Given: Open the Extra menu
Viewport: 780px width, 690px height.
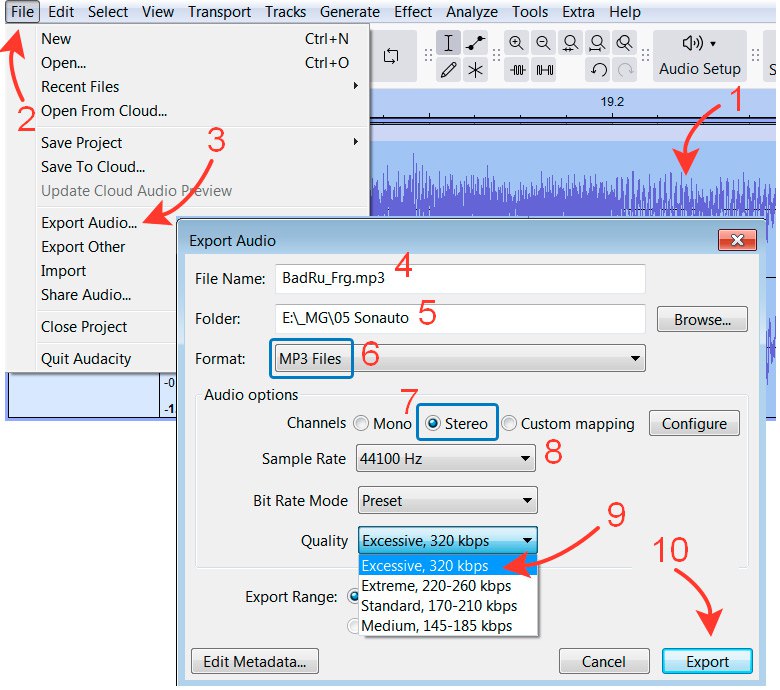Looking at the screenshot, I should tap(578, 11).
